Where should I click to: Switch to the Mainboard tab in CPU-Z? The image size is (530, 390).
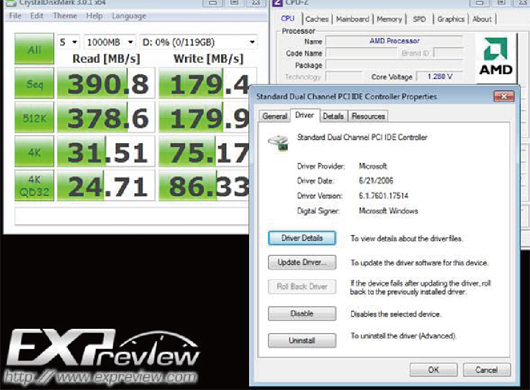click(353, 19)
